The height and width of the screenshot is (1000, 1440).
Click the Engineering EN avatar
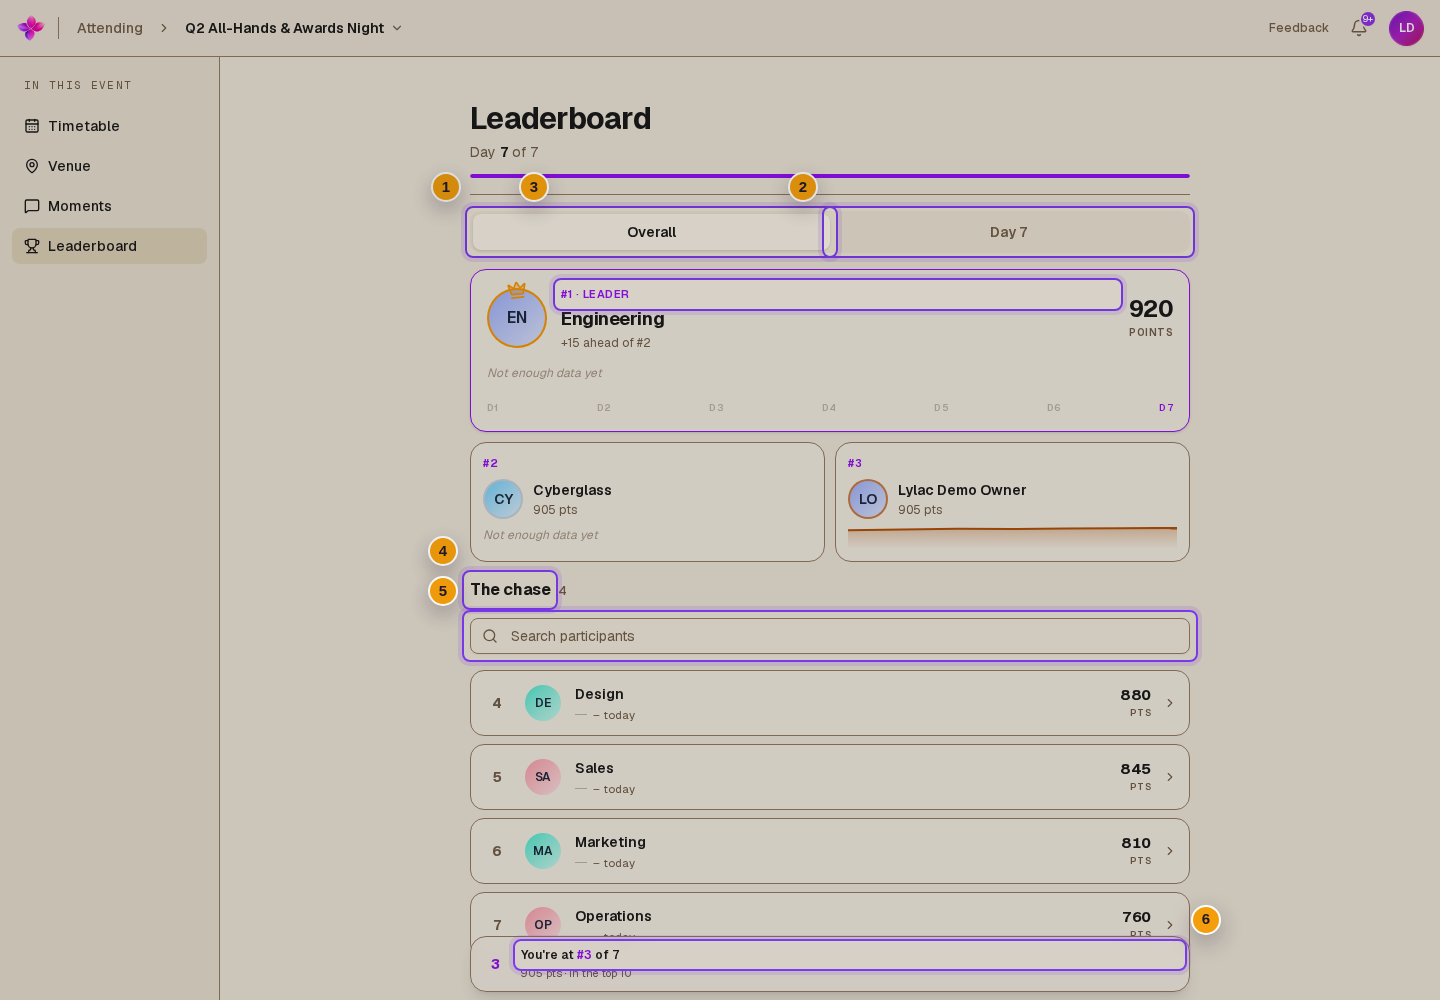point(517,318)
